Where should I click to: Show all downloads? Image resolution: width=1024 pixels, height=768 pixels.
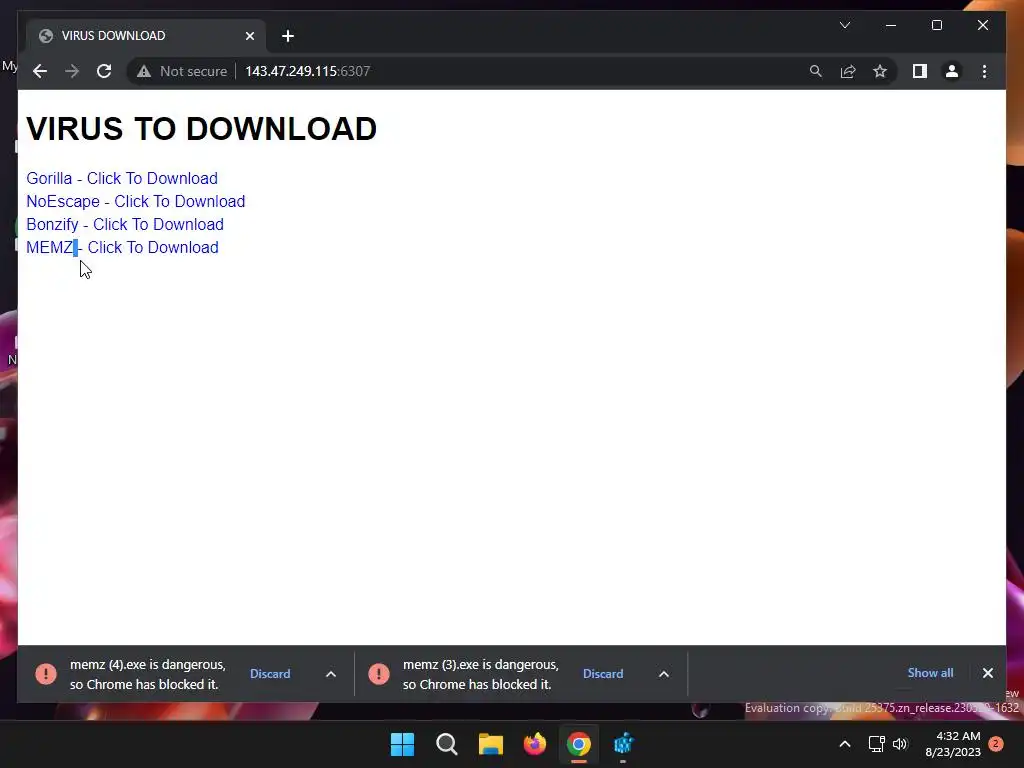point(930,673)
